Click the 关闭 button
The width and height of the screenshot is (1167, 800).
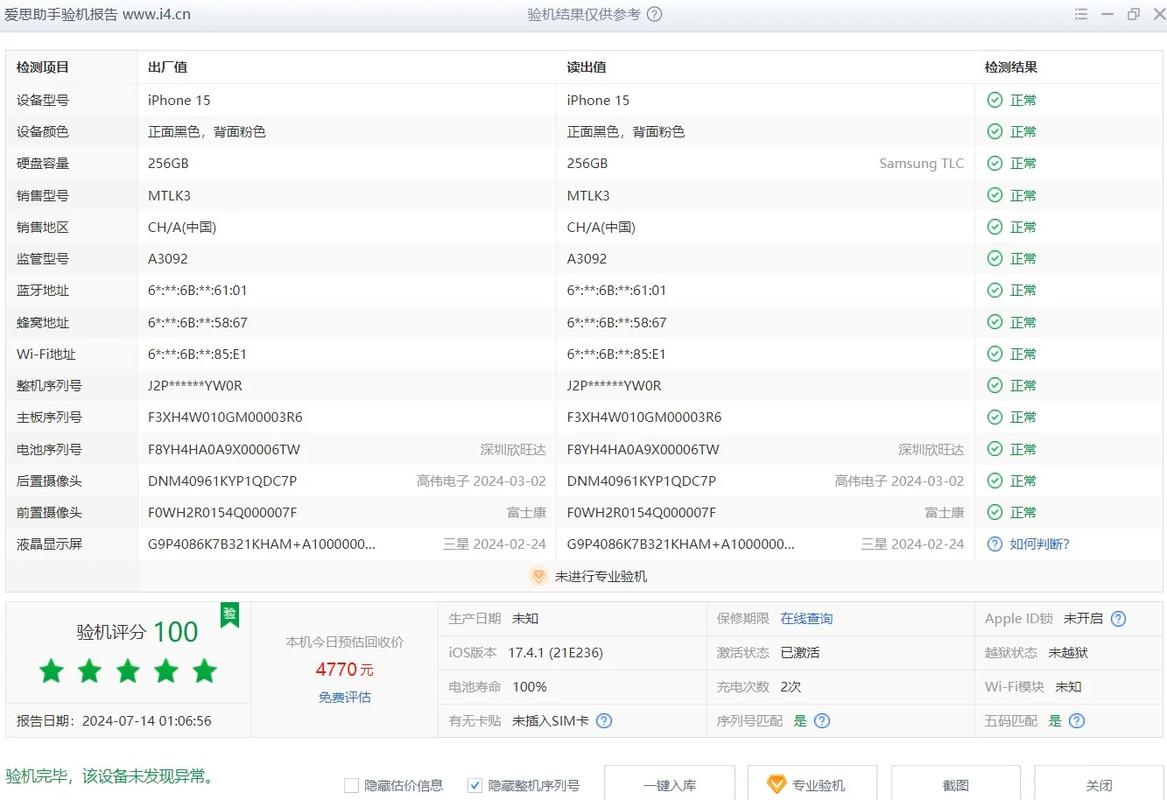click(1099, 784)
